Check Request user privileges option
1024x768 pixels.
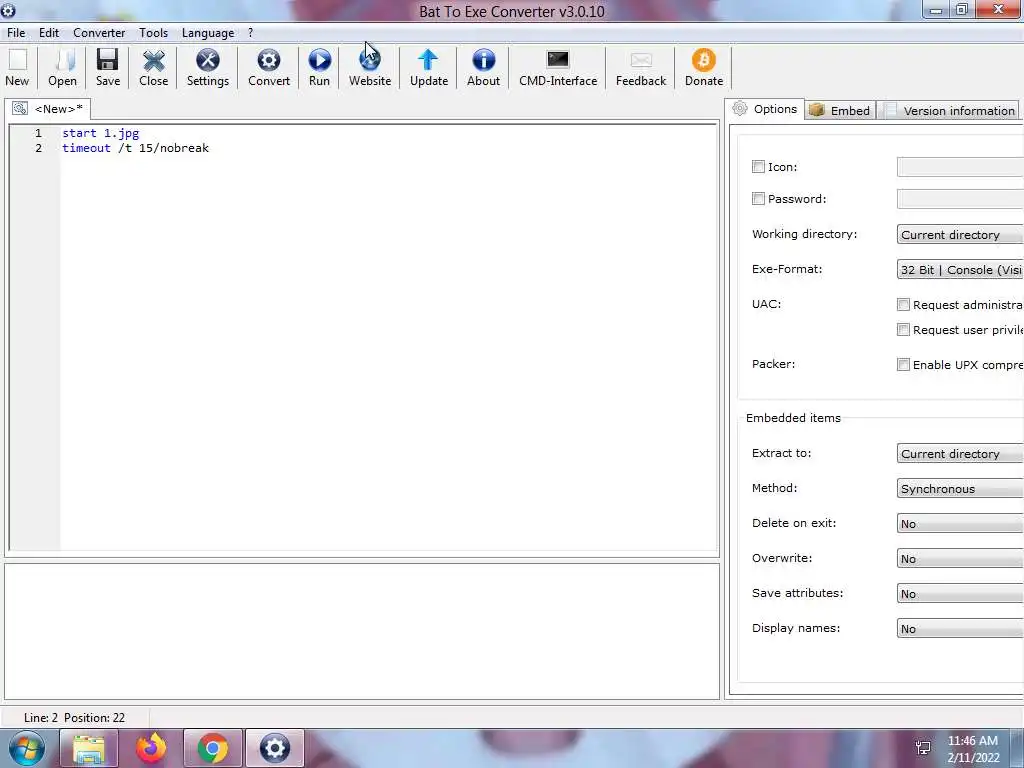point(903,330)
